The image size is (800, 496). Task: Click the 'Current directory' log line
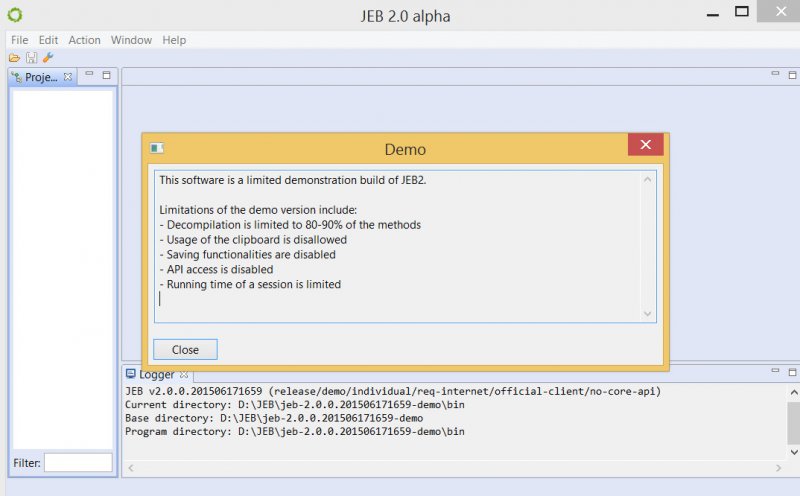tap(295, 405)
